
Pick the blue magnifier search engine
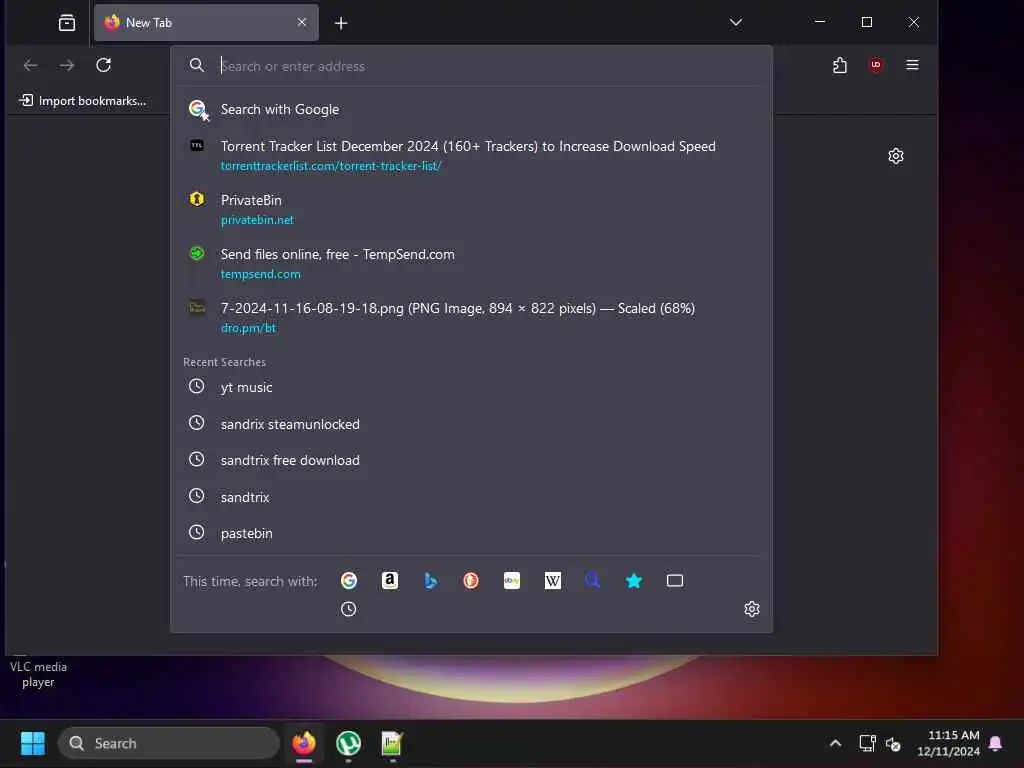point(593,580)
